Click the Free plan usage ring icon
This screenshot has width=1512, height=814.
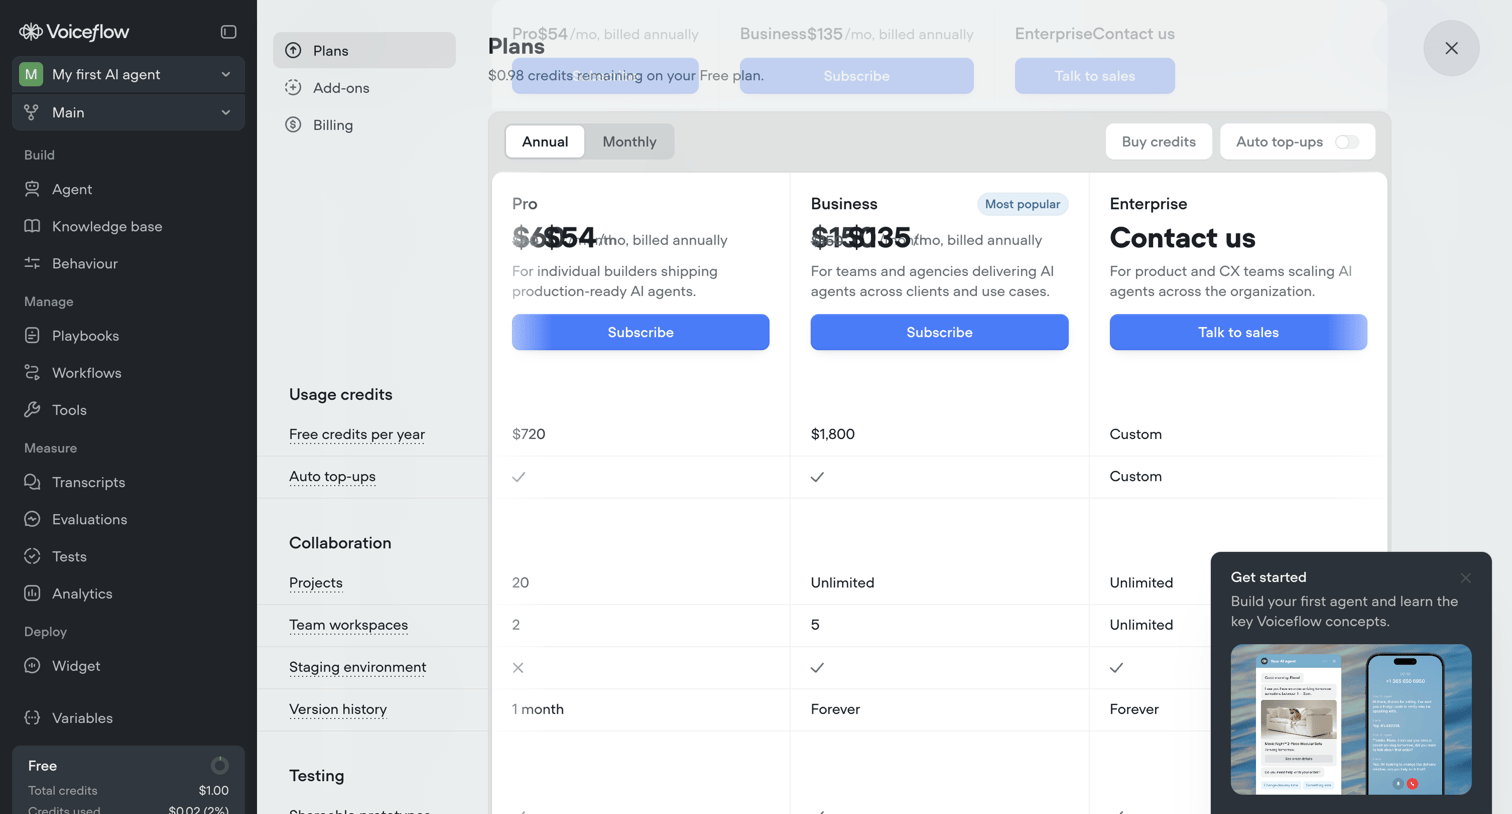(x=219, y=766)
